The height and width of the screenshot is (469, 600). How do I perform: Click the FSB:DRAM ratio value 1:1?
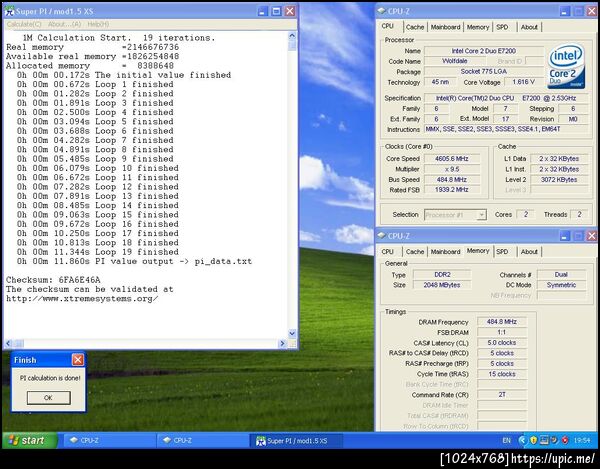pos(502,332)
